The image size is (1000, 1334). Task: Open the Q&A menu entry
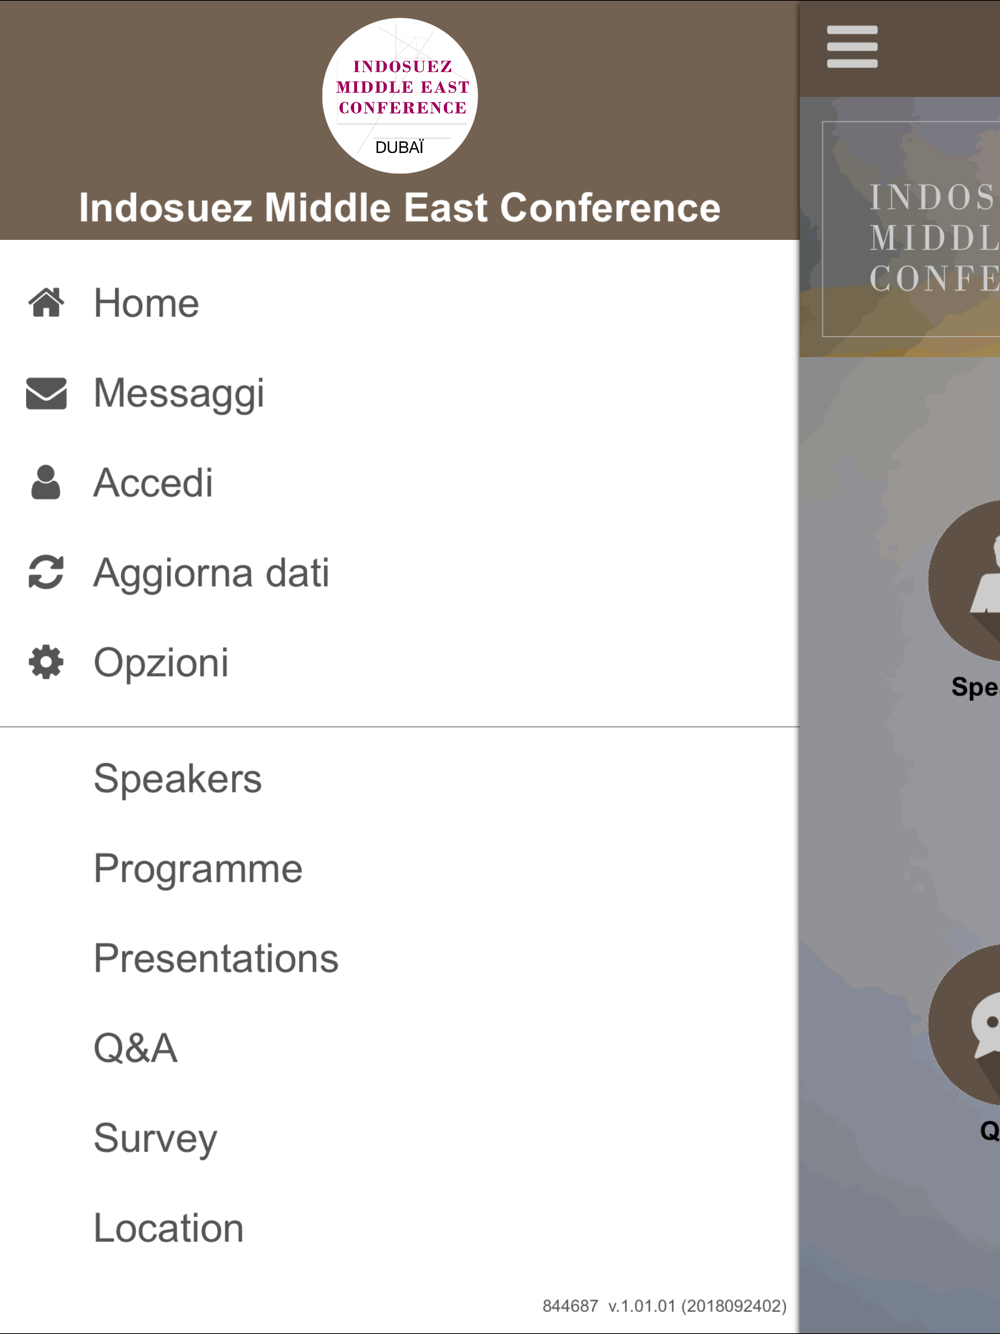[399, 1049]
